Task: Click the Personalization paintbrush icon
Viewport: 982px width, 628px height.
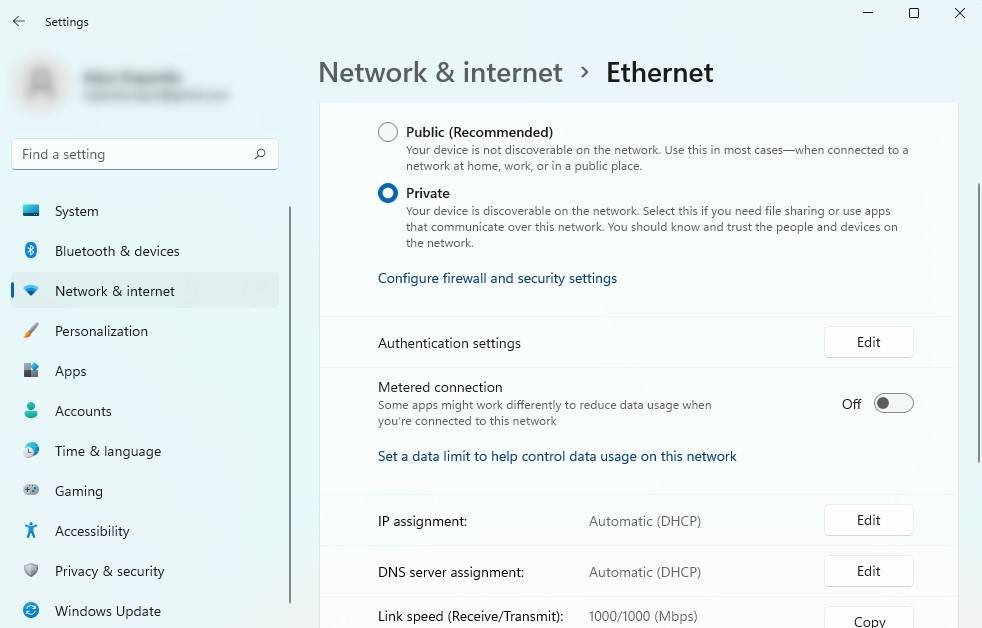Action: pyautogui.click(x=31, y=331)
